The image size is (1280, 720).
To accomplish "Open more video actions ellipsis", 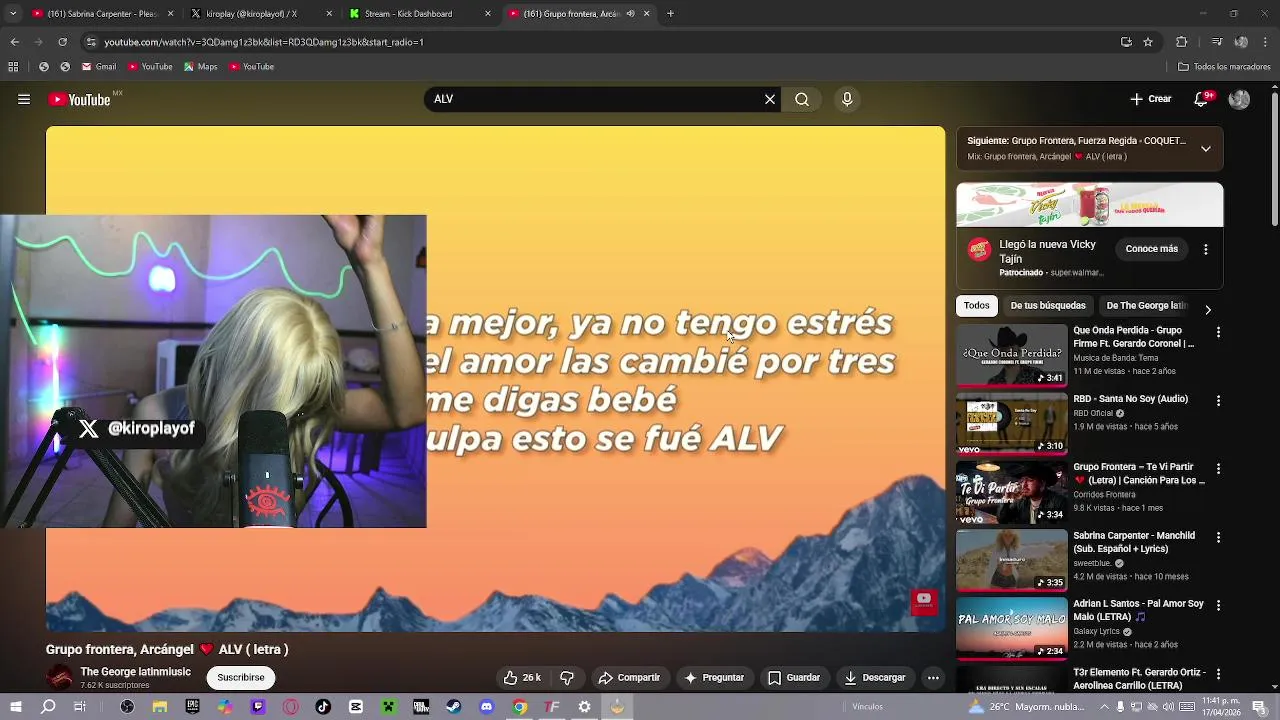I will coord(933,678).
